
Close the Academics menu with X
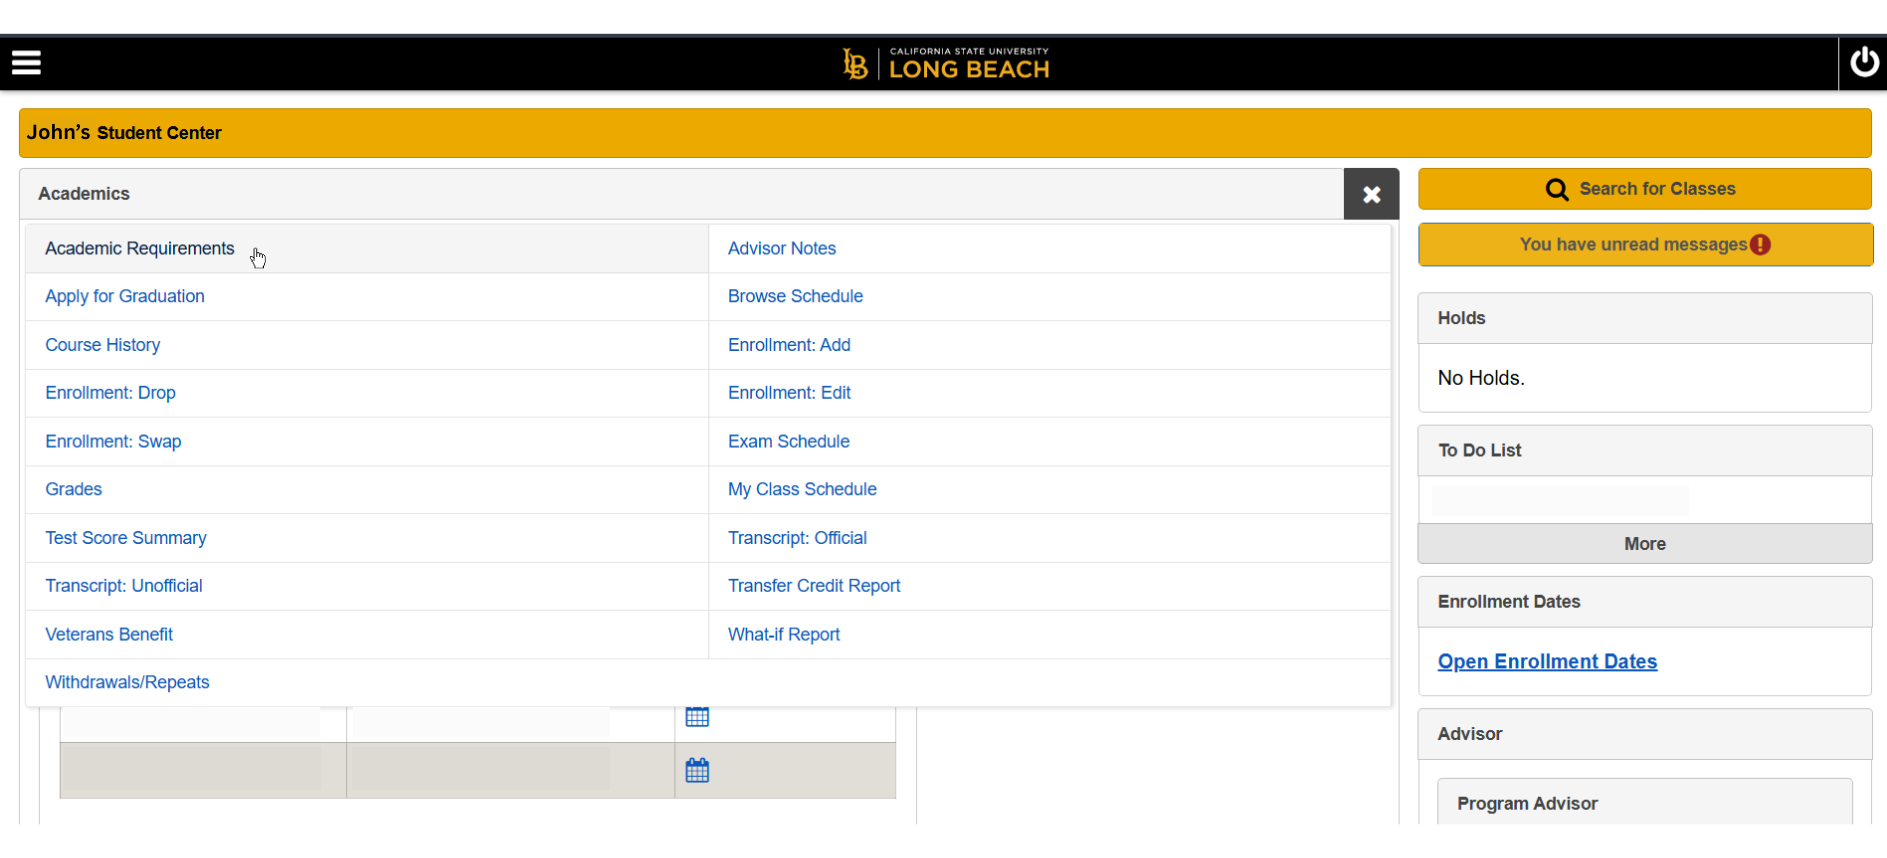click(x=1371, y=195)
